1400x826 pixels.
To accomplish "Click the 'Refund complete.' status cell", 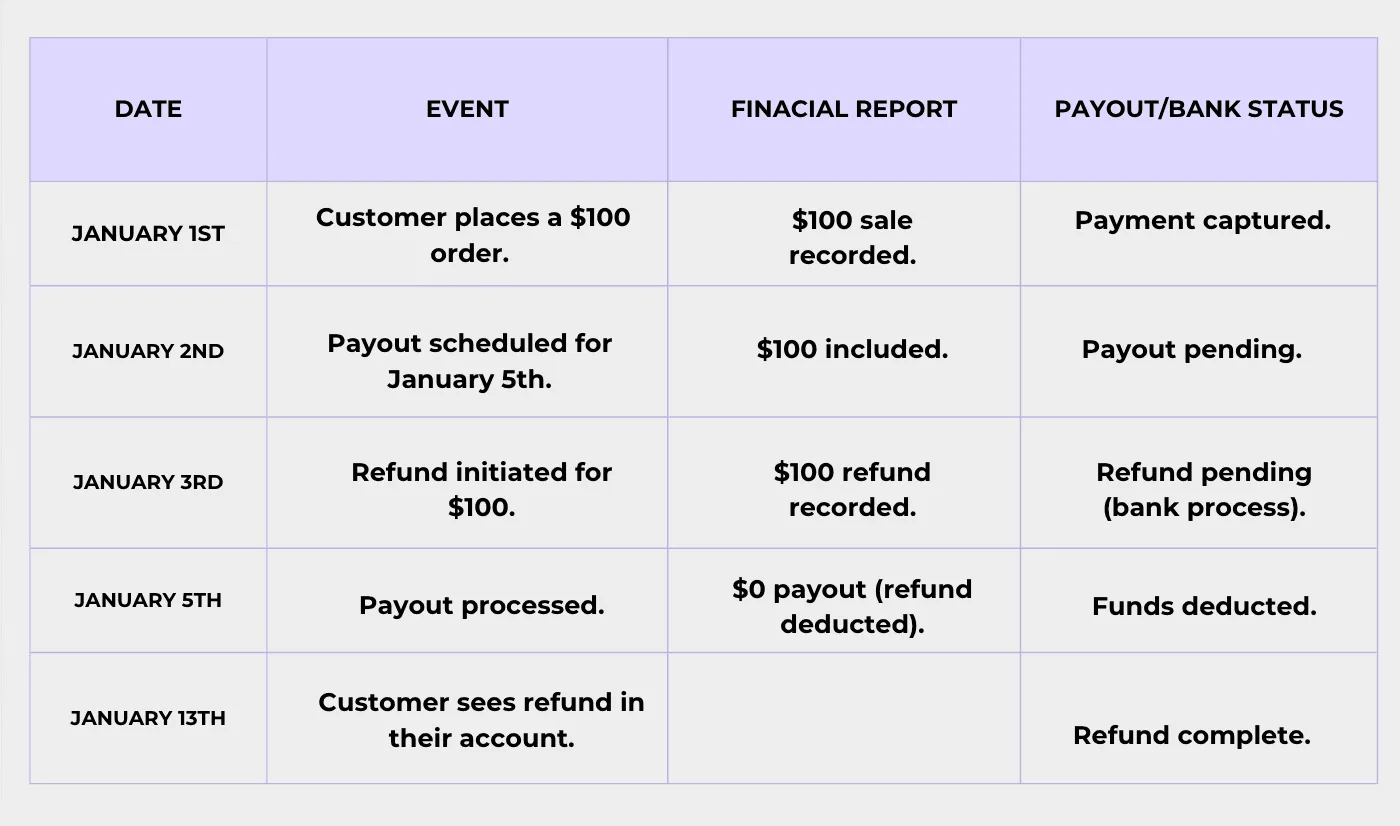I will click(1199, 718).
